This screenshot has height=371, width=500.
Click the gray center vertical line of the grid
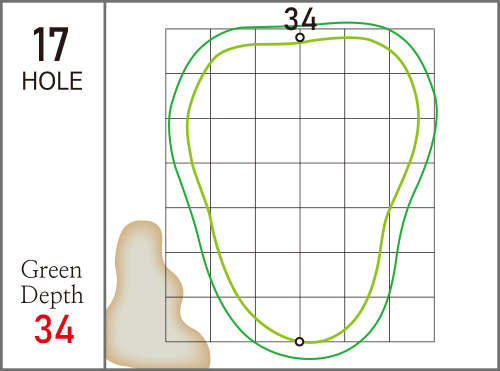pos(300,187)
